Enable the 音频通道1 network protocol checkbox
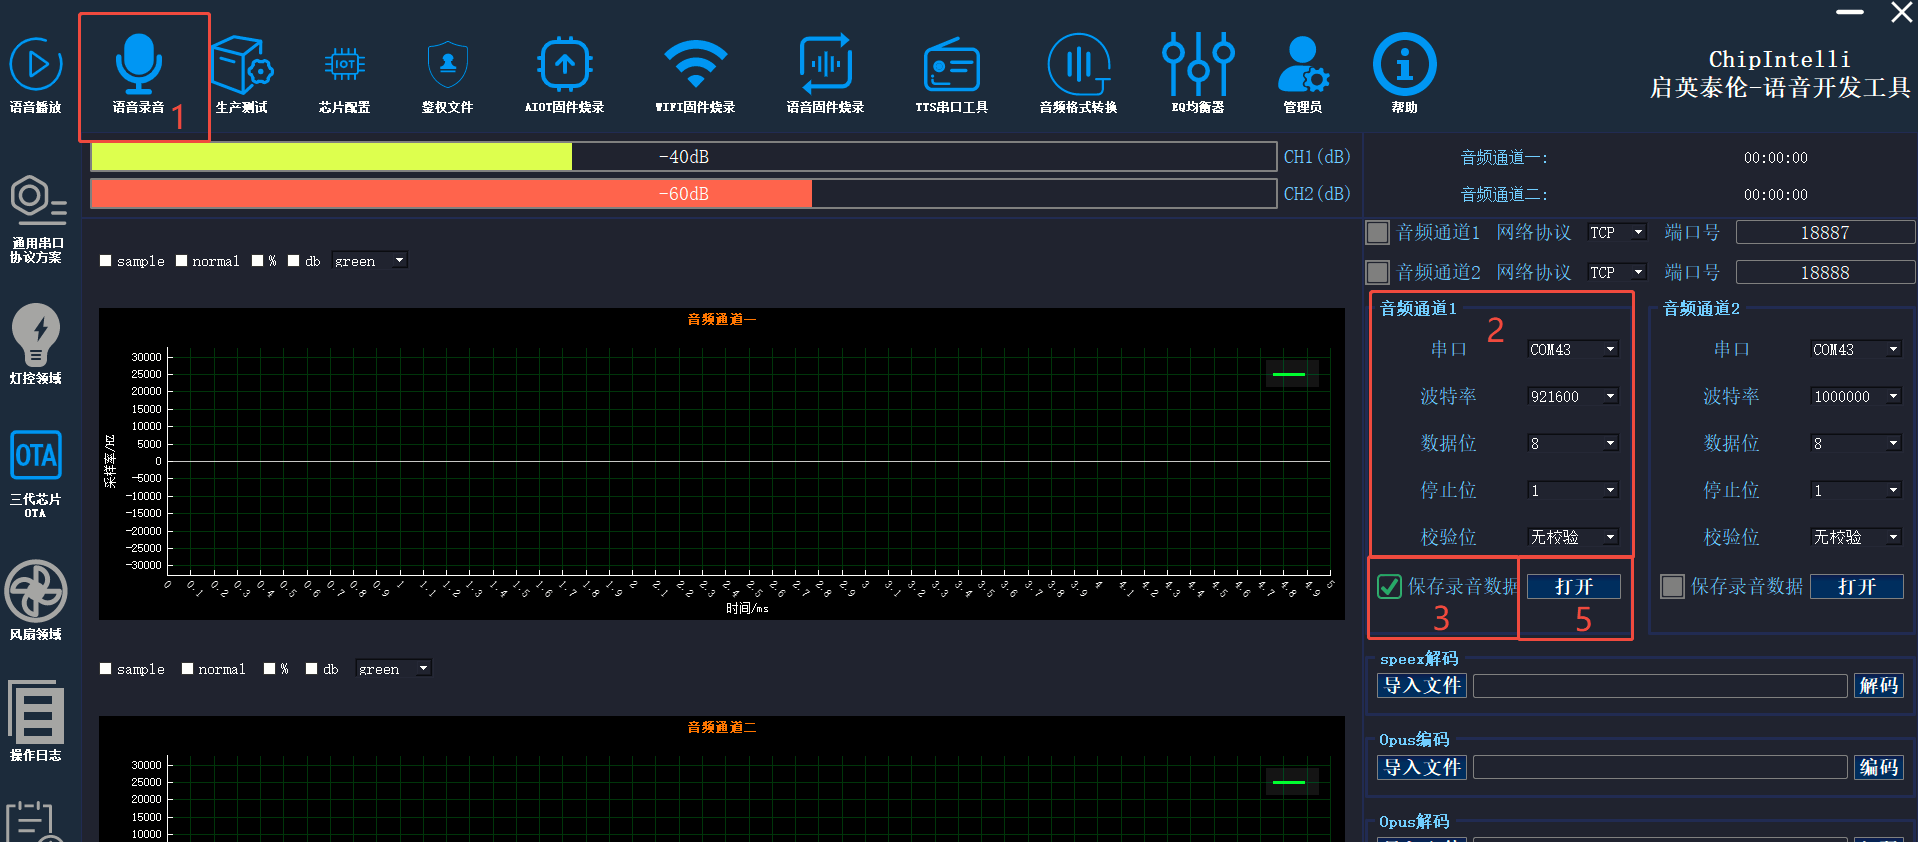The image size is (1918, 842). click(x=1378, y=233)
